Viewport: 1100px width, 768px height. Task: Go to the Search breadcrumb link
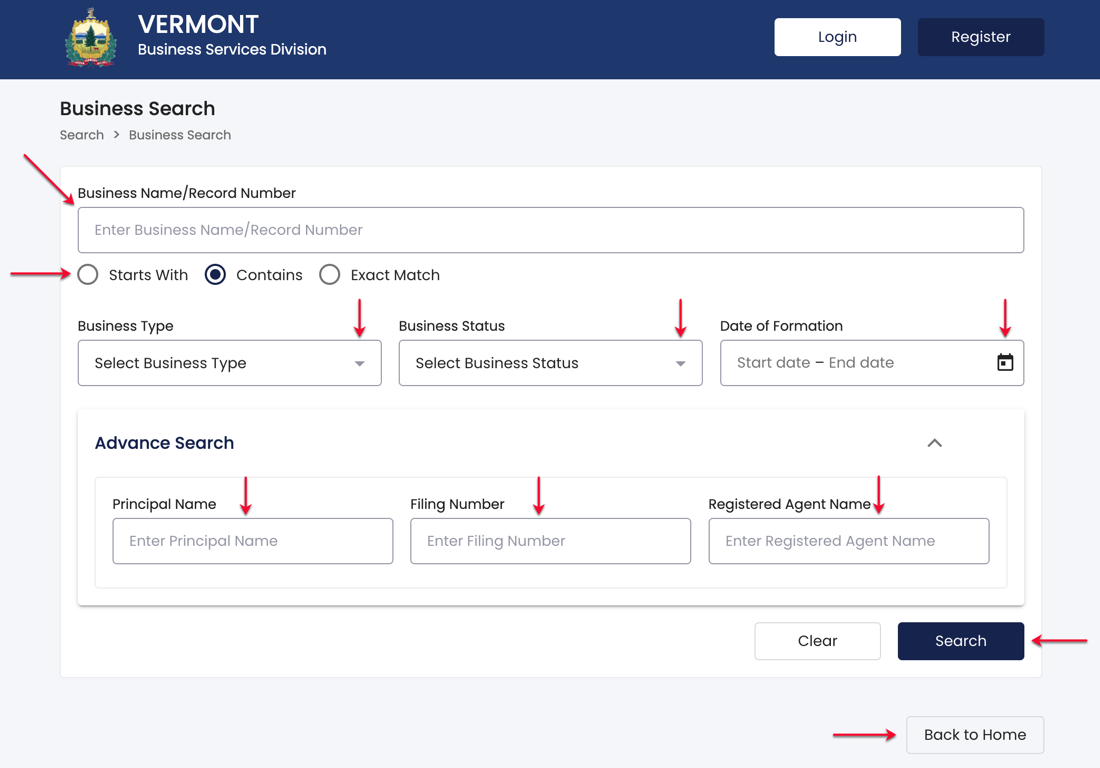81,135
